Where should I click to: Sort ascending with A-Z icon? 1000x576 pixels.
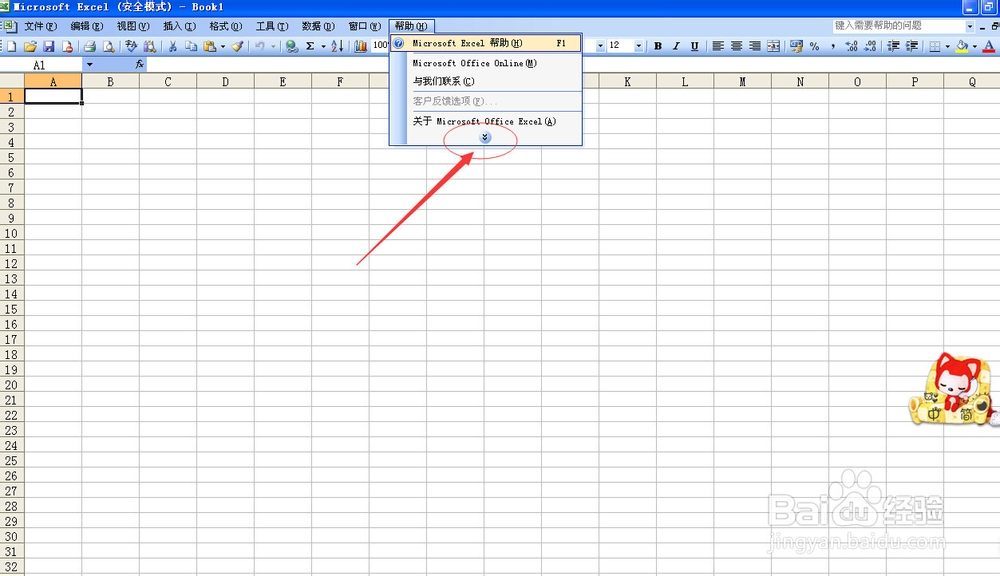[x=337, y=46]
